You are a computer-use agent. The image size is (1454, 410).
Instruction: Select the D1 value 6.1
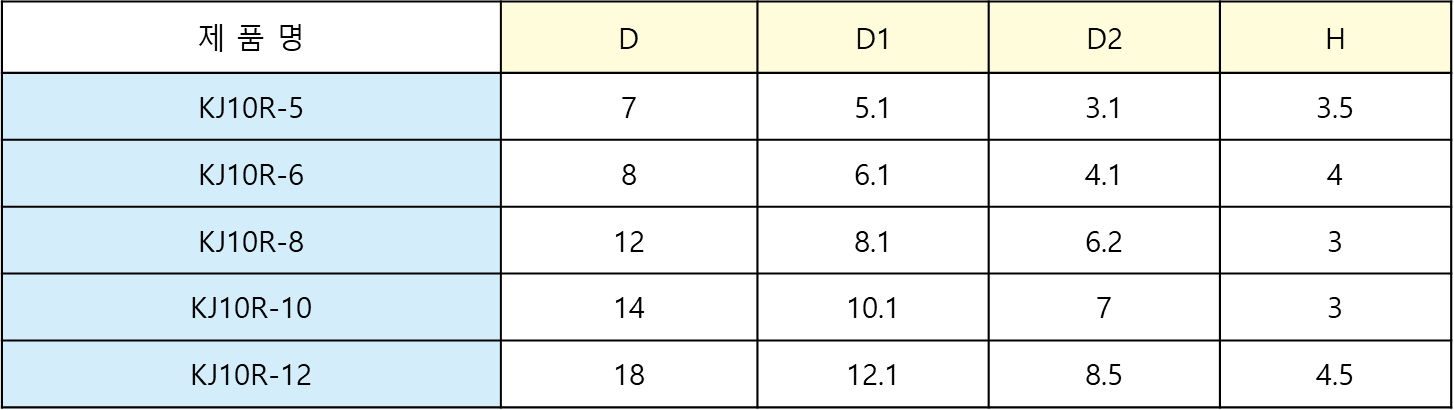pyautogui.click(x=873, y=174)
